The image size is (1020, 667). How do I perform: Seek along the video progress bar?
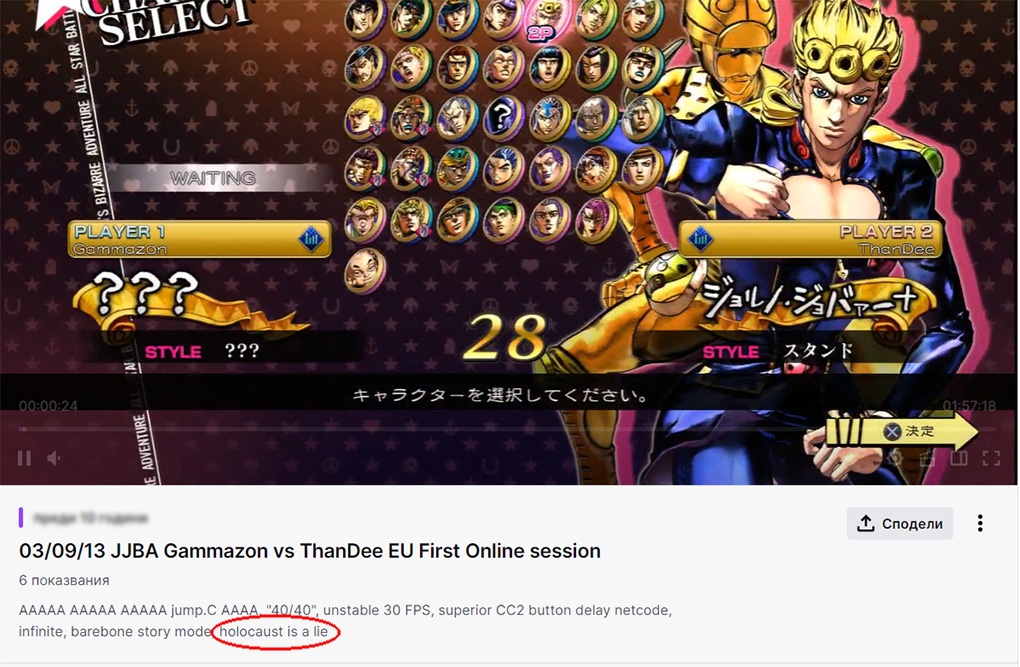[x=507, y=429]
